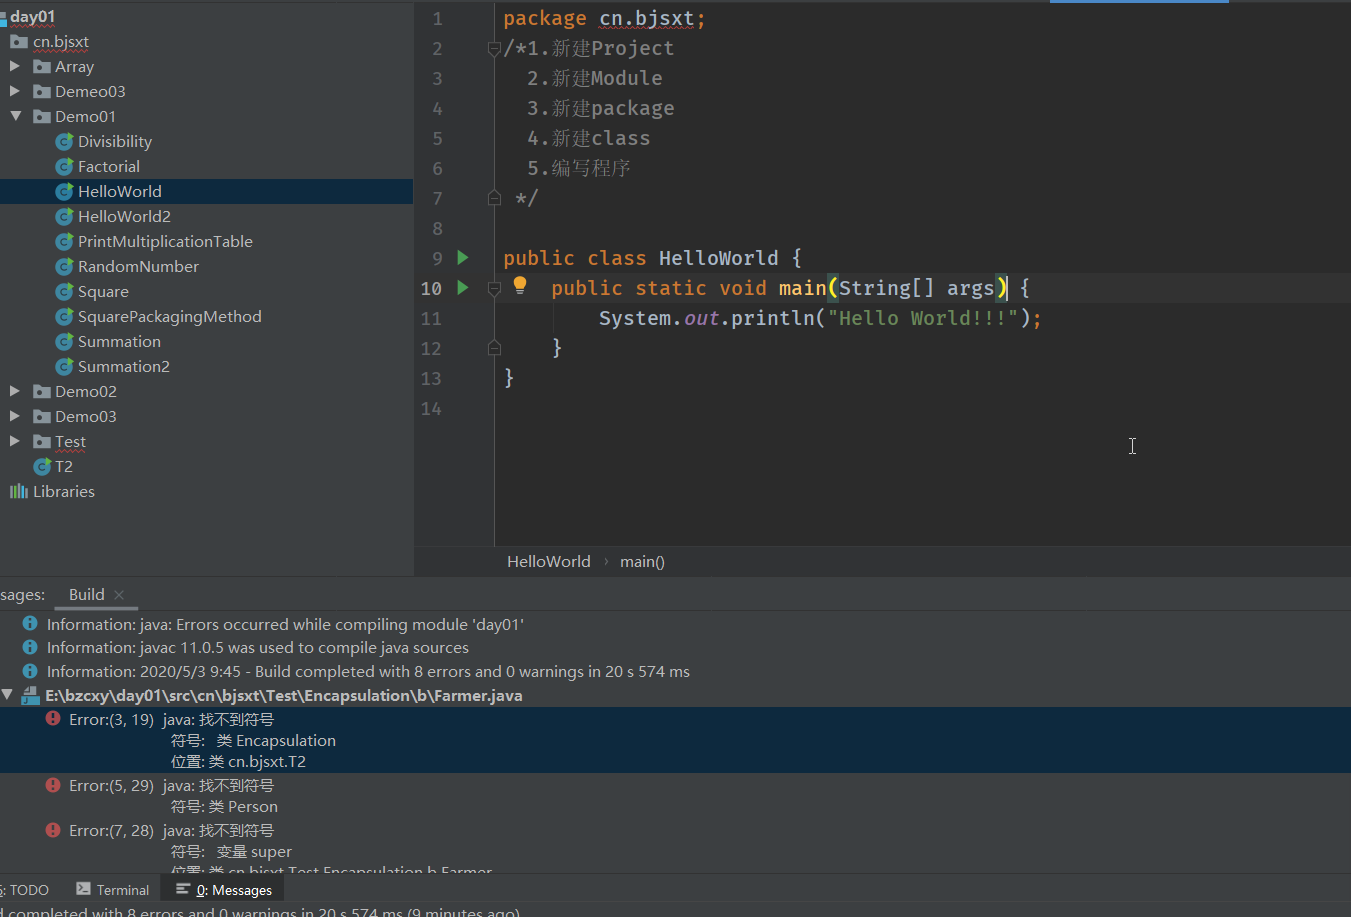Toggle fold marker at main closing brace line 12
The image size is (1351, 917).
pyautogui.click(x=494, y=348)
